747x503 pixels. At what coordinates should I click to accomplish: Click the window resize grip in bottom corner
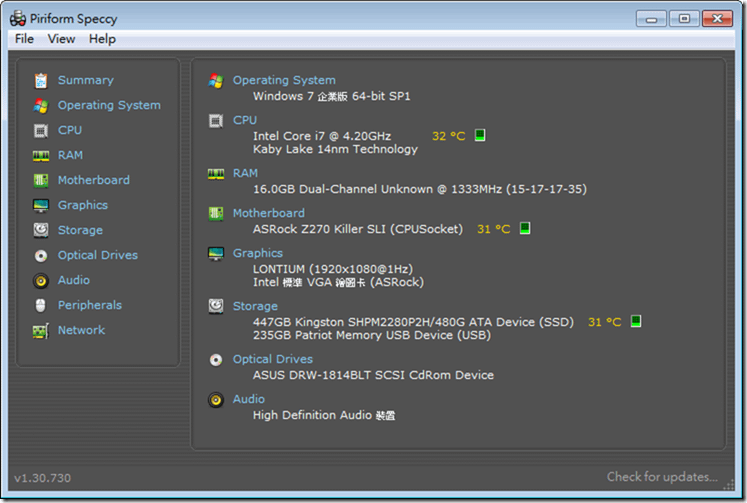pos(728,485)
